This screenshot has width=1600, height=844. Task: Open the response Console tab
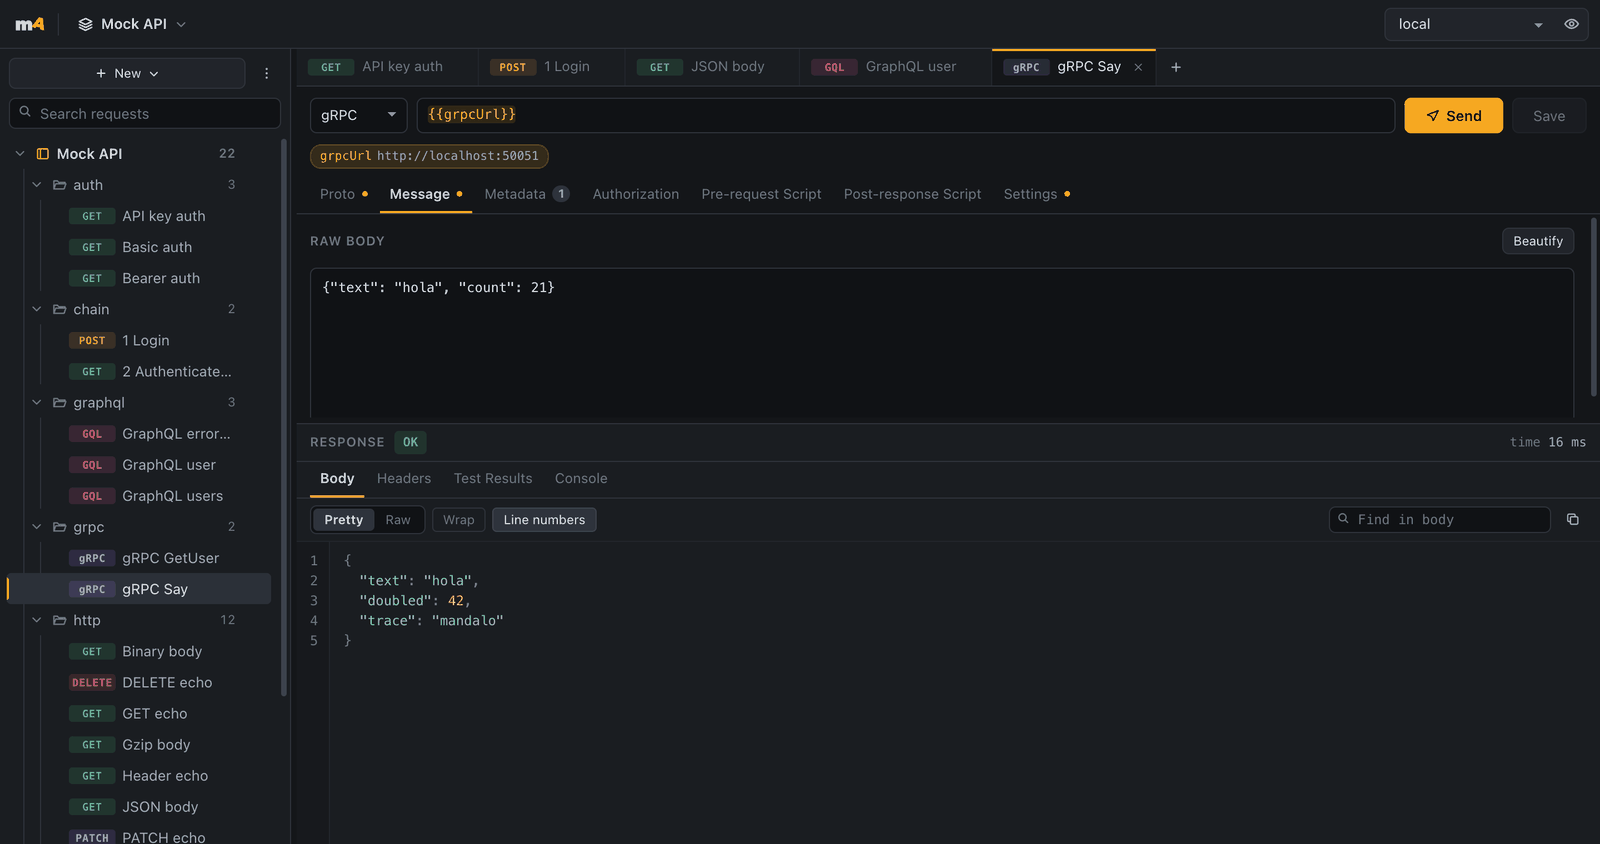point(581,478)
